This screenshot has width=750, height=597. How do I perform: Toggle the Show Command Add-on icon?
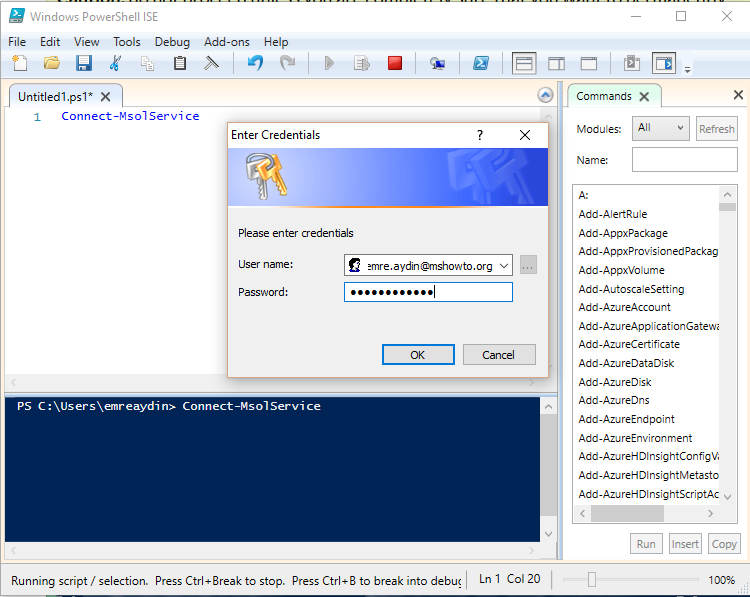click(x=664, y=63)
